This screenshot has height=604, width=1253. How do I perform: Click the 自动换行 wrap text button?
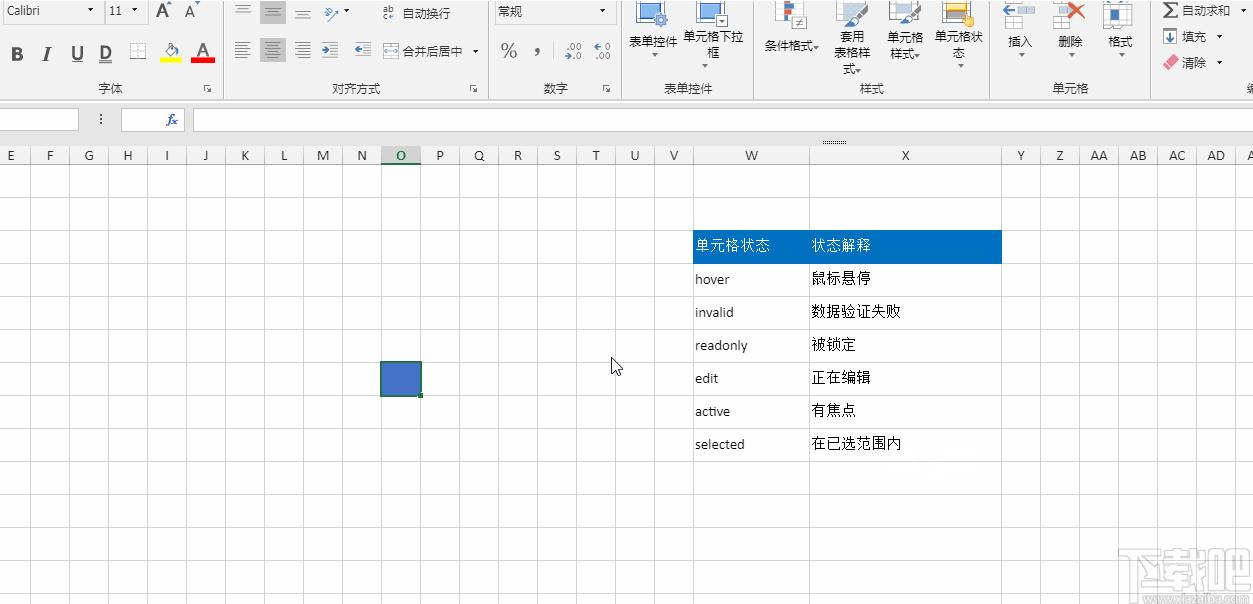coord(417,13)
